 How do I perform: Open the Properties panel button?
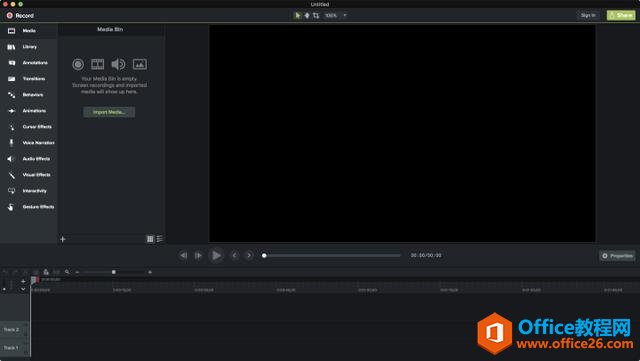617,256
